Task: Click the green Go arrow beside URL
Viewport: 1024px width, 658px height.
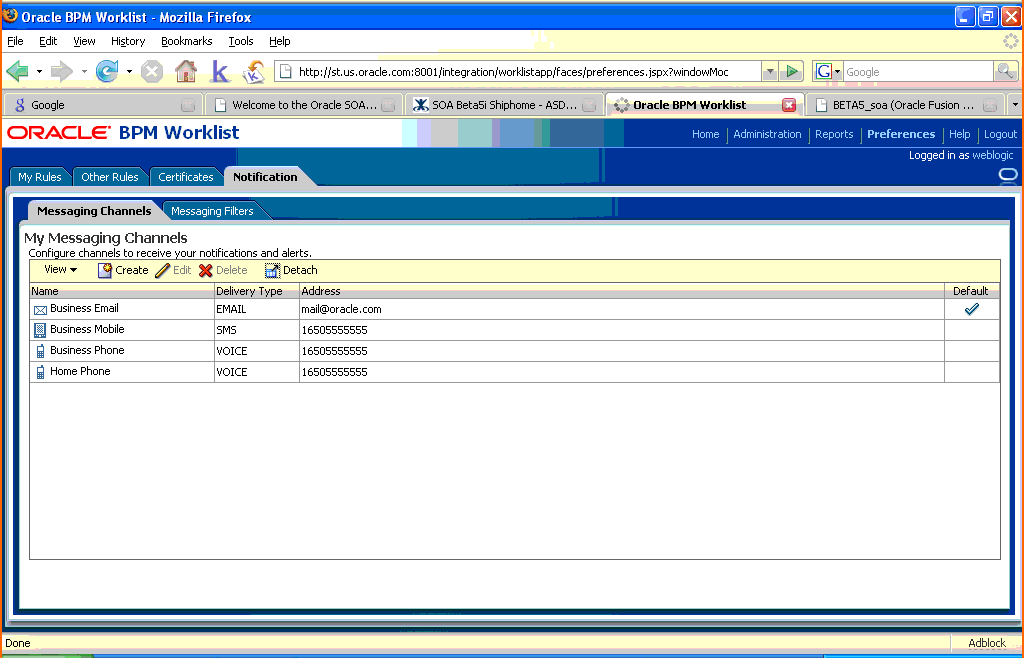Action: 792,72
